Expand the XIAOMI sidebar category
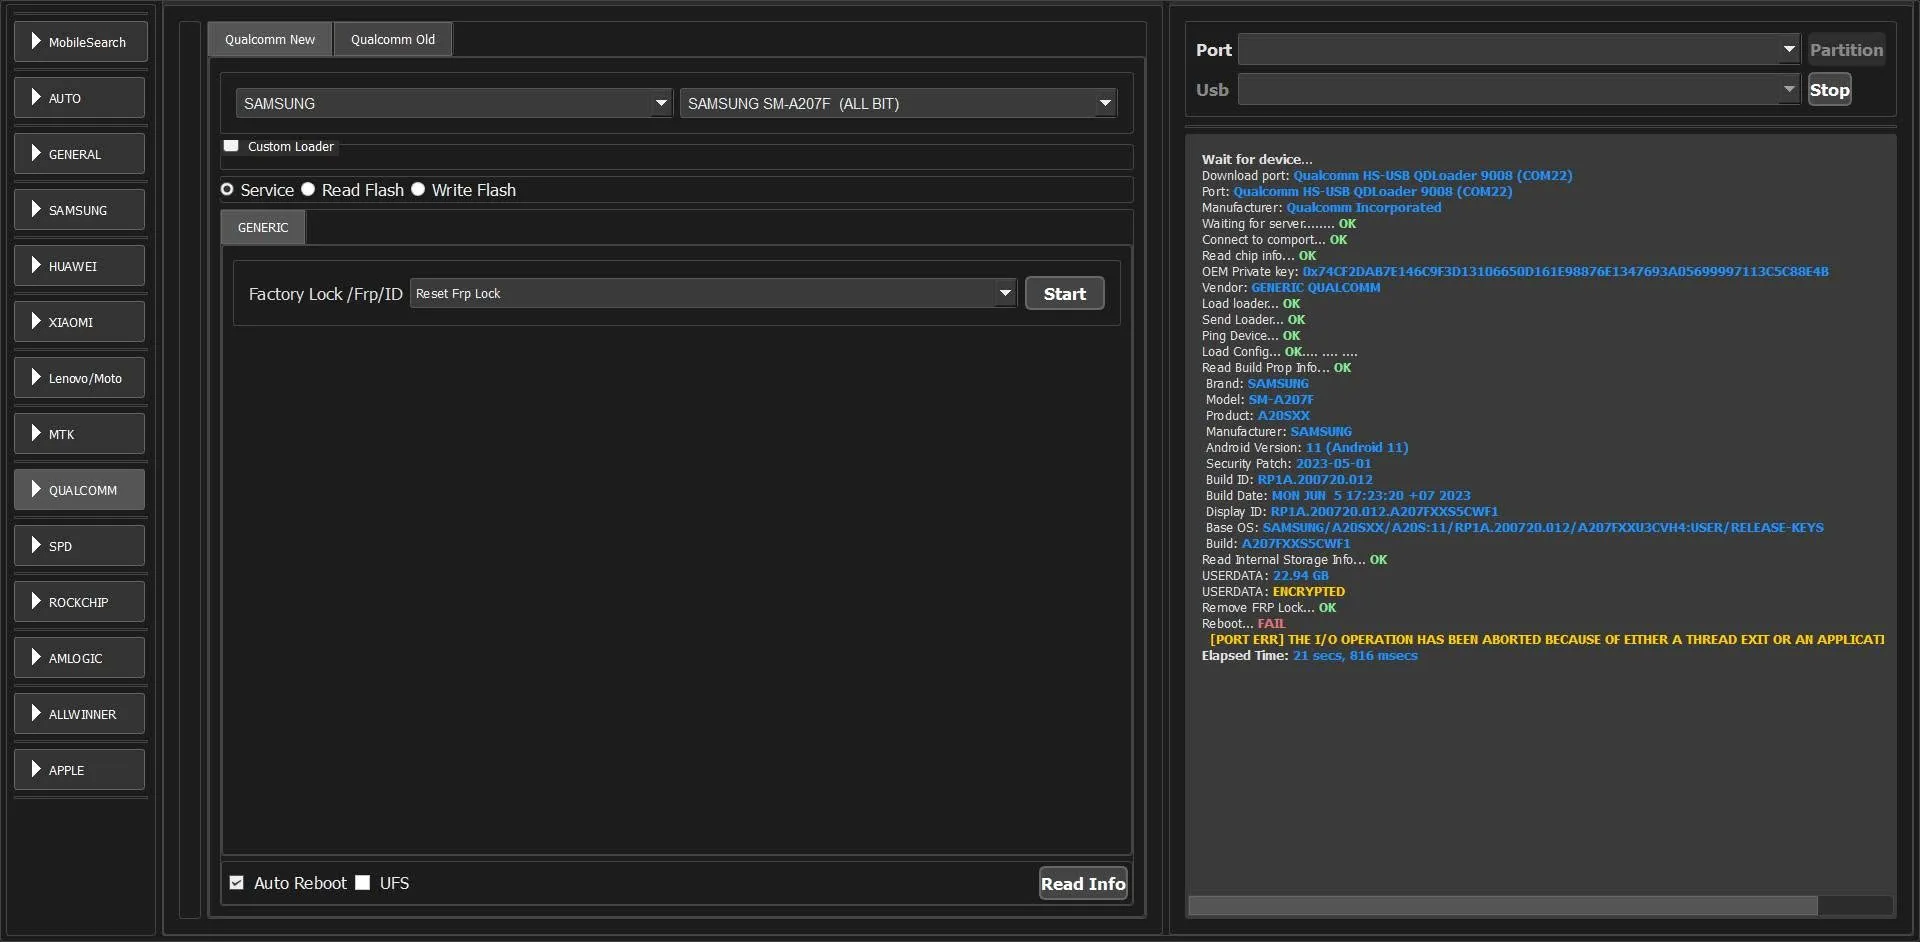Viewport: 1920px width, 942px height. point(81,322)
